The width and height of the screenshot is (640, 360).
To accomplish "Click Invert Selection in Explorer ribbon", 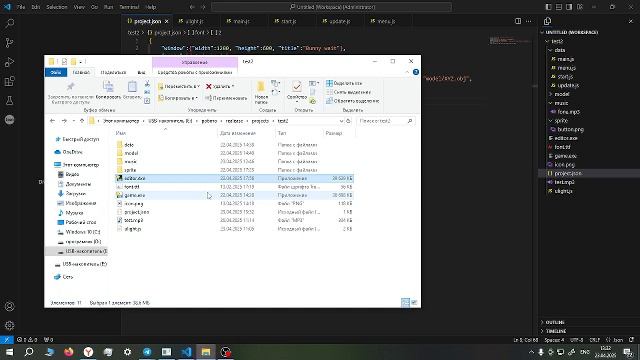I will click(353, 101).
